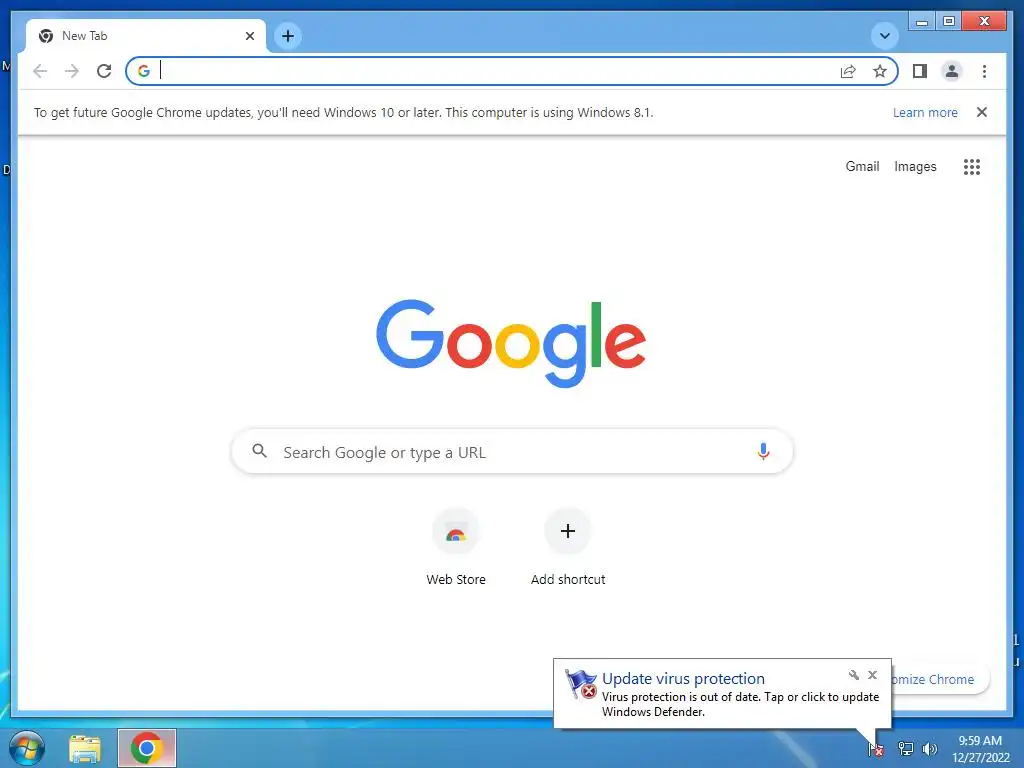Close the virus protection balloon
Image resolution: width=1024 pixels, height=768 pixels.
(872, 675)
